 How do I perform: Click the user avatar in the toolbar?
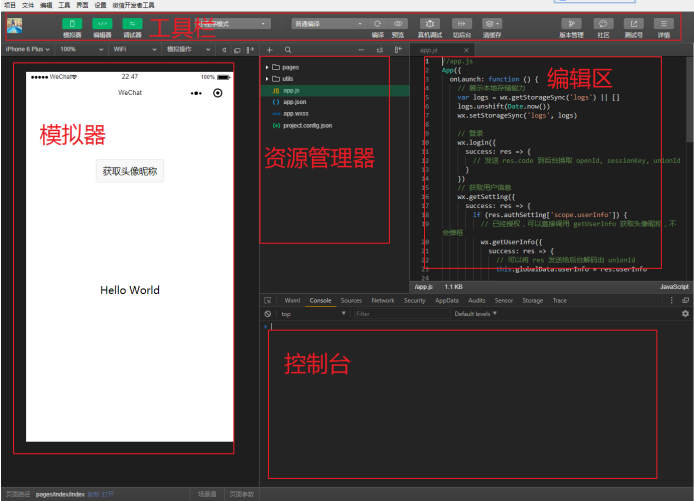(15, 26)
